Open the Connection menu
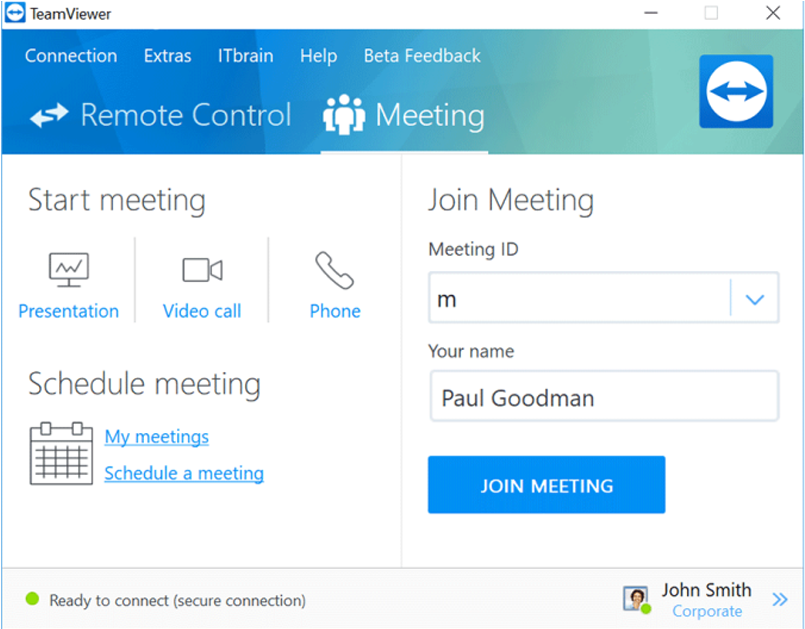 tap(71, 56)
